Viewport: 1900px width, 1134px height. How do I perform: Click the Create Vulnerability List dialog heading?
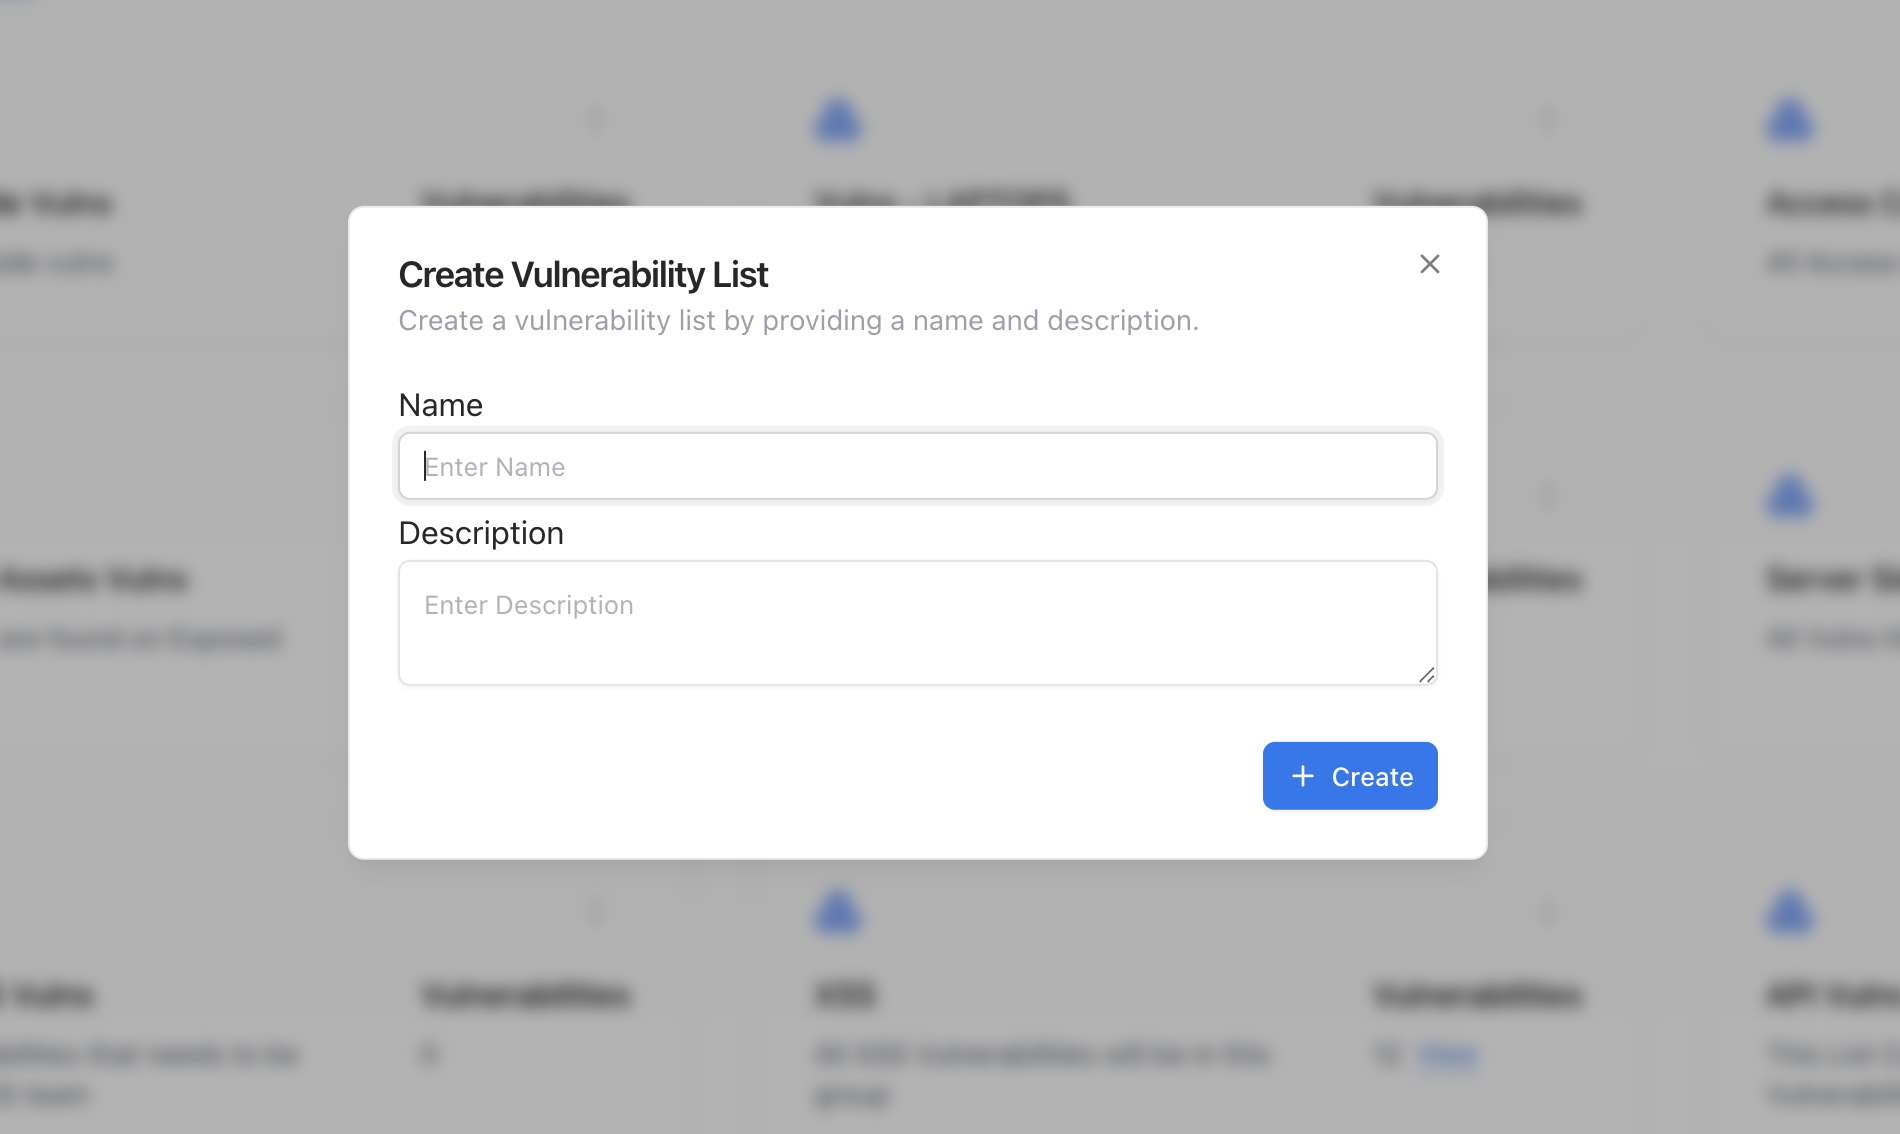[583, 274]
